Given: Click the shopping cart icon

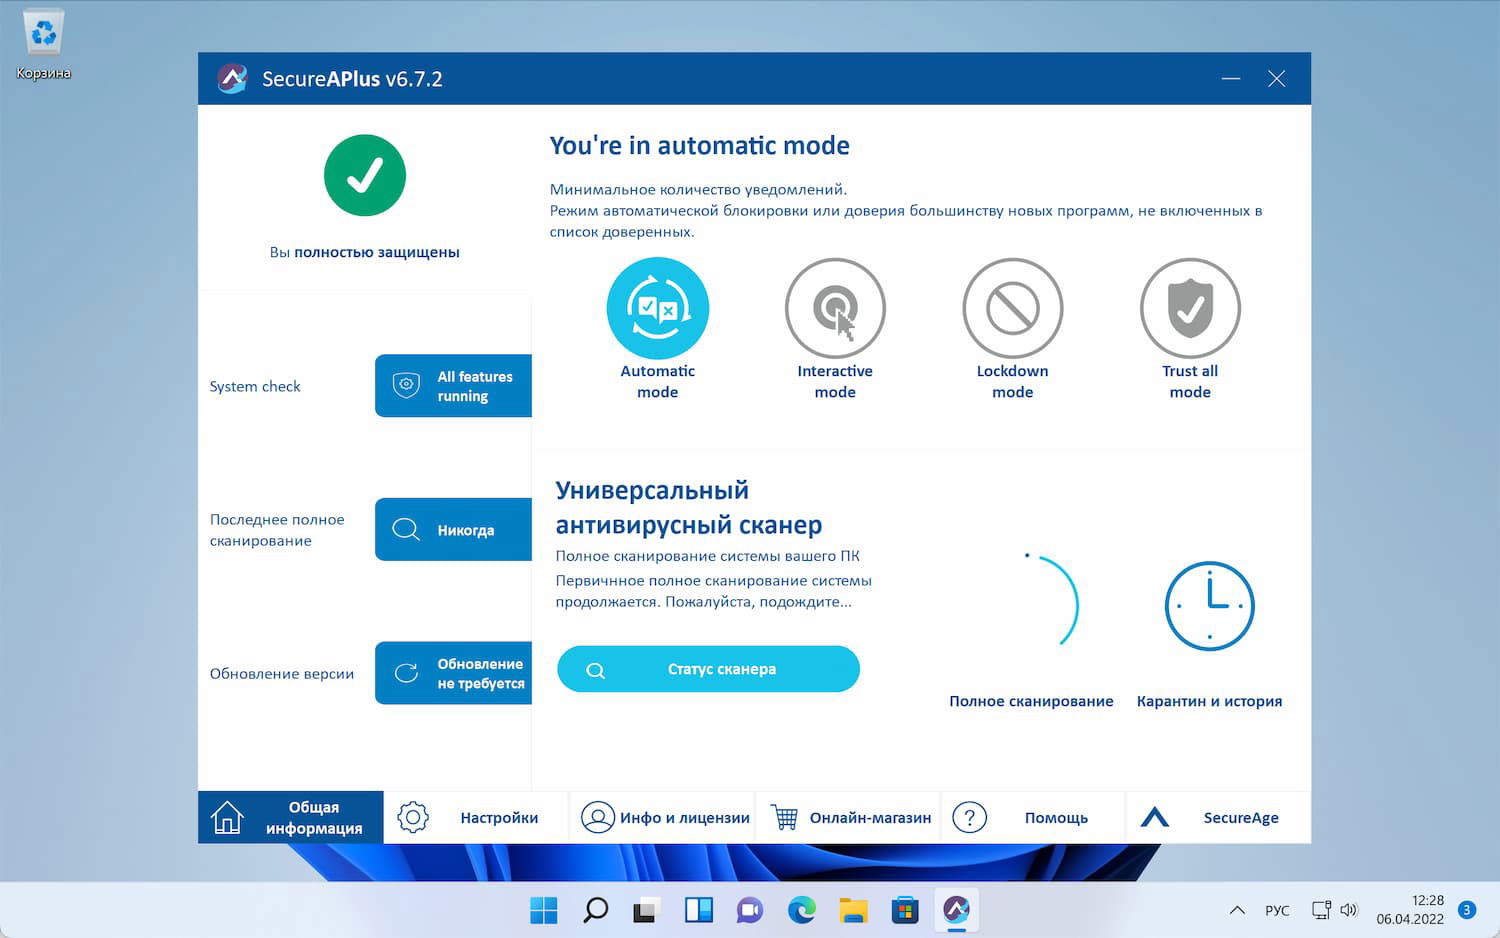Looking at the screenshot, I should [x=785, y=817].
